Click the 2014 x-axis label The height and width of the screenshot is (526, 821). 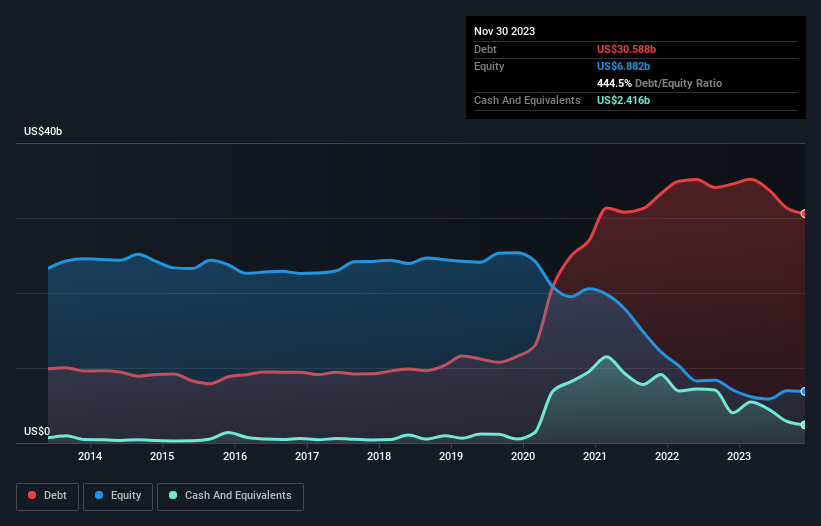(90, 456)
